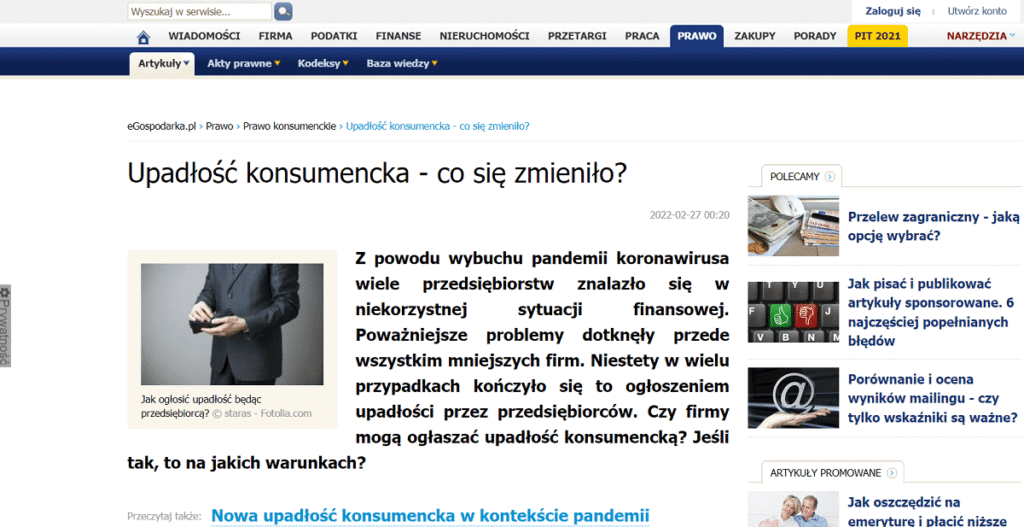Viewport: 1024px width, 527px height.
Task: Open the Prywatność settings gear tab
Action: 5,326
